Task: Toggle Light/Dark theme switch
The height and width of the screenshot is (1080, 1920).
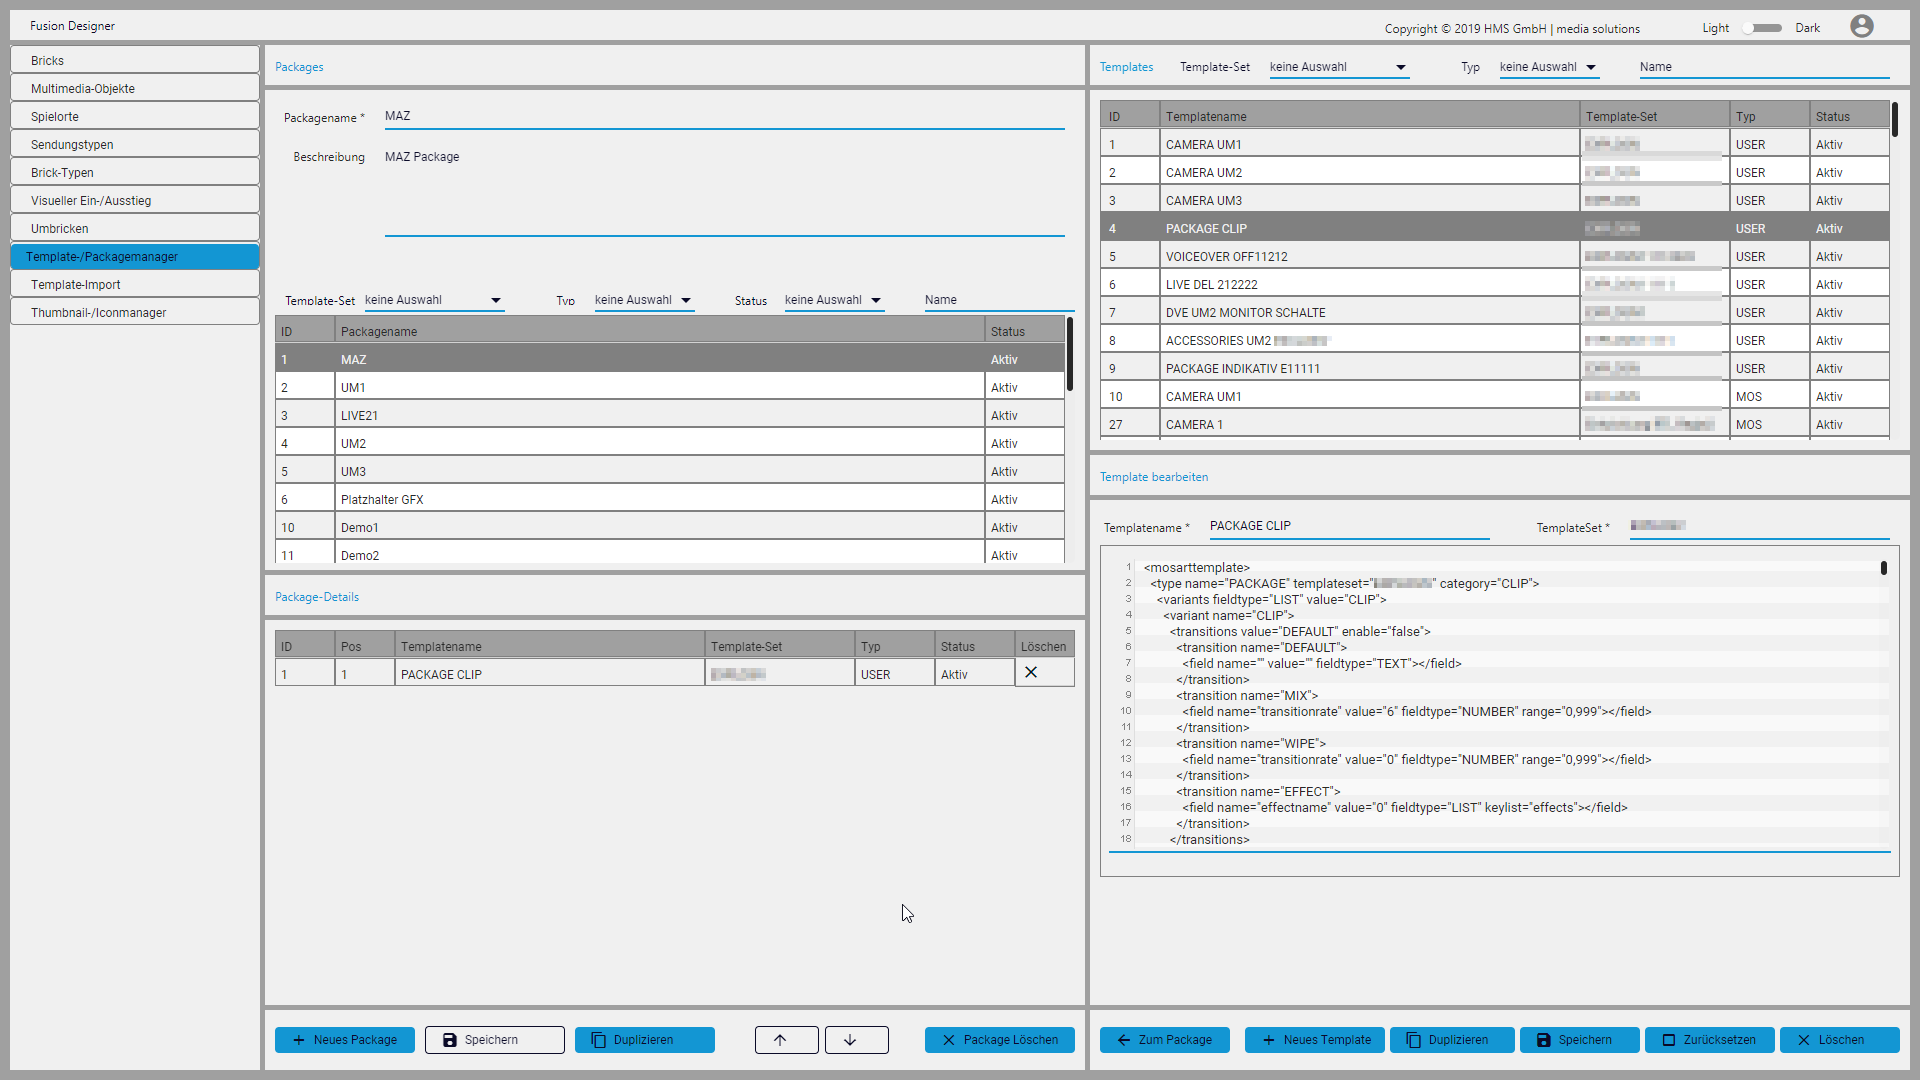Action: pyautogui.click(x=1762, y=28)
